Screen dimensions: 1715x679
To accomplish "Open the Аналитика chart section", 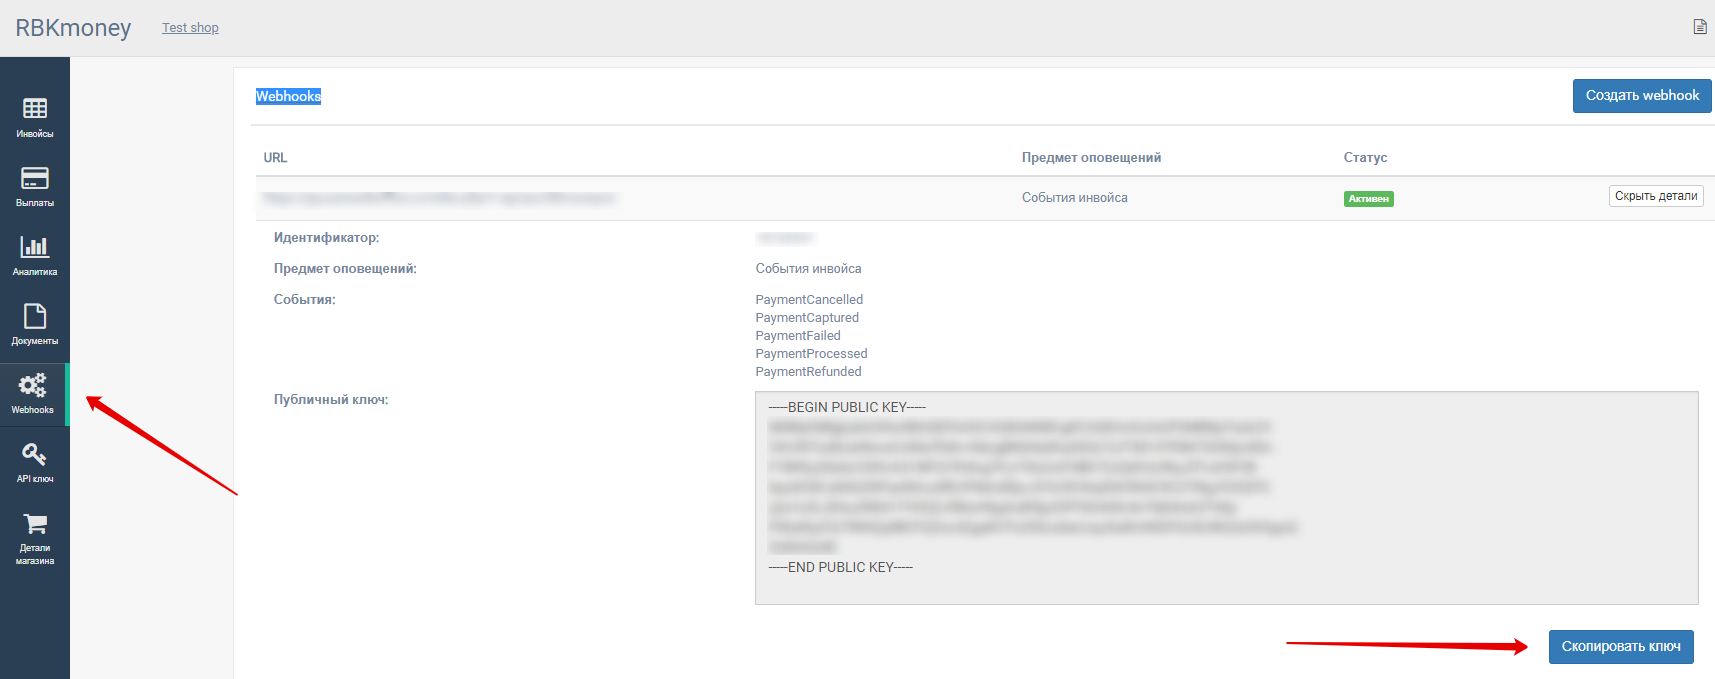I will [x=35, y=255].
